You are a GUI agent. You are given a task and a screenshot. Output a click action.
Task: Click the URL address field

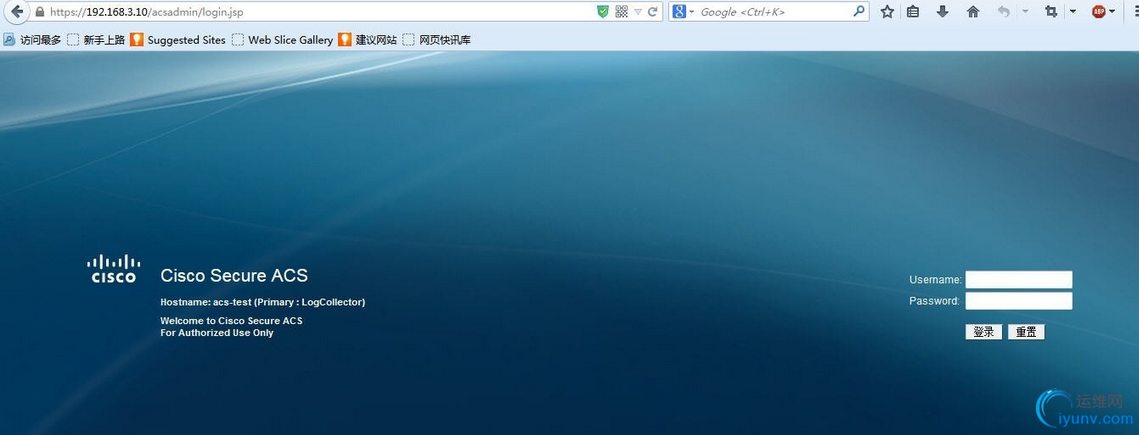click(x=320, y=12)
